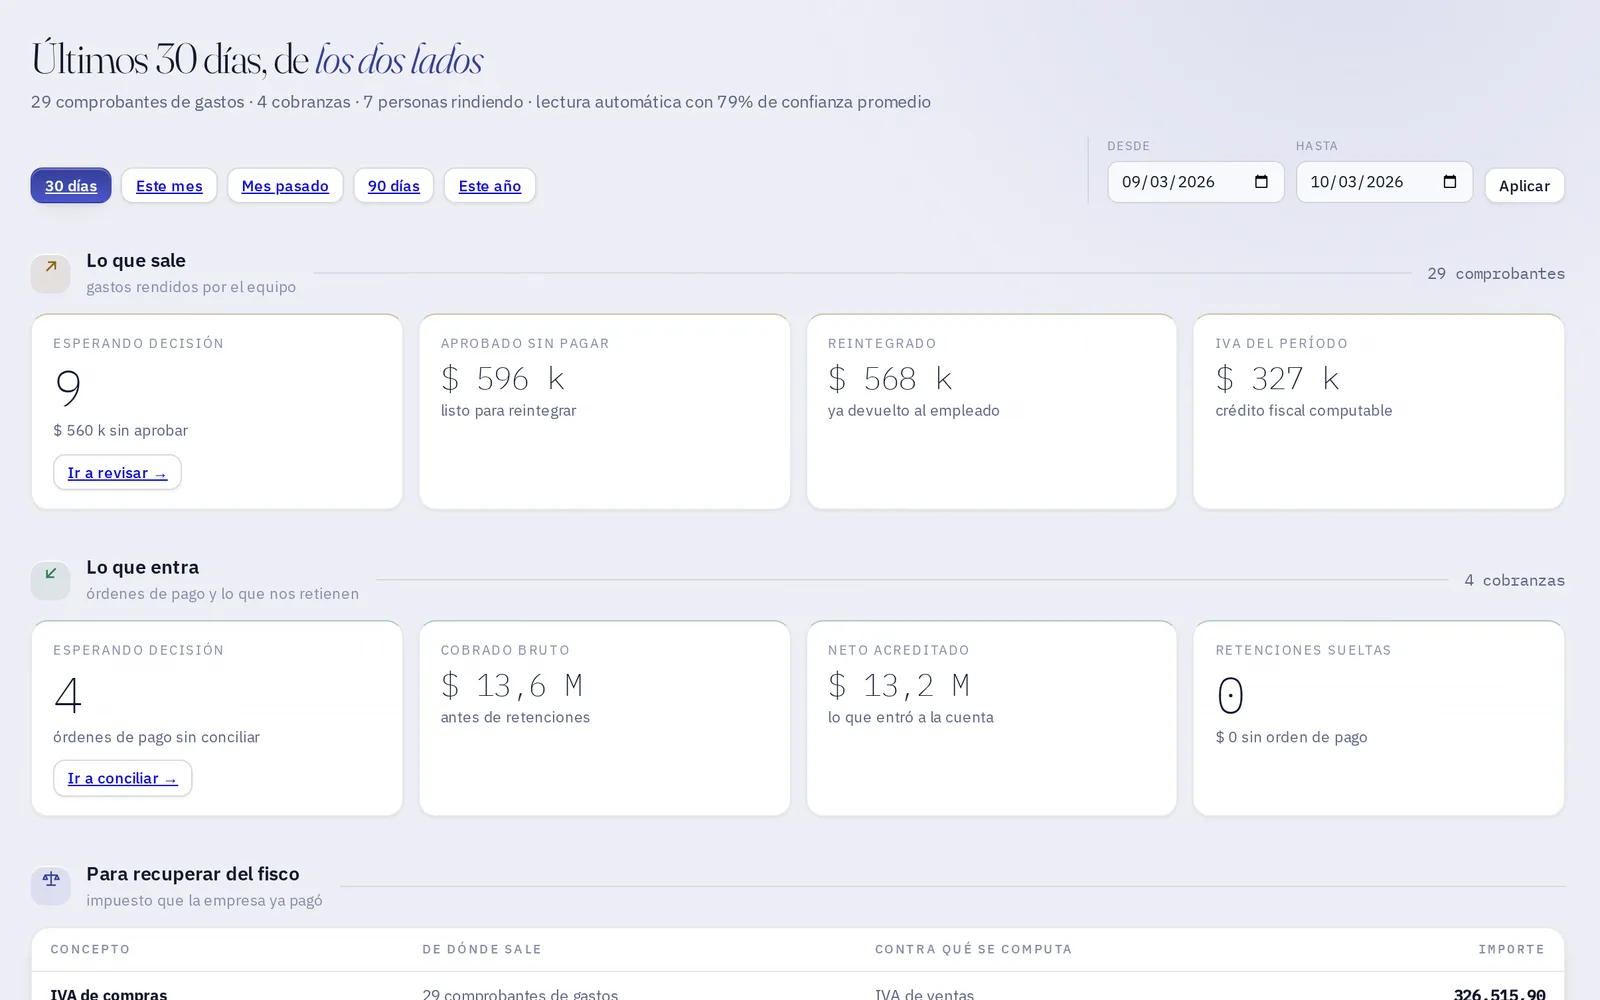This screenshot has height=1000, width=1600.
Task: Click the Cobrado bruto $ 13,6 M value
Action: 512,686
